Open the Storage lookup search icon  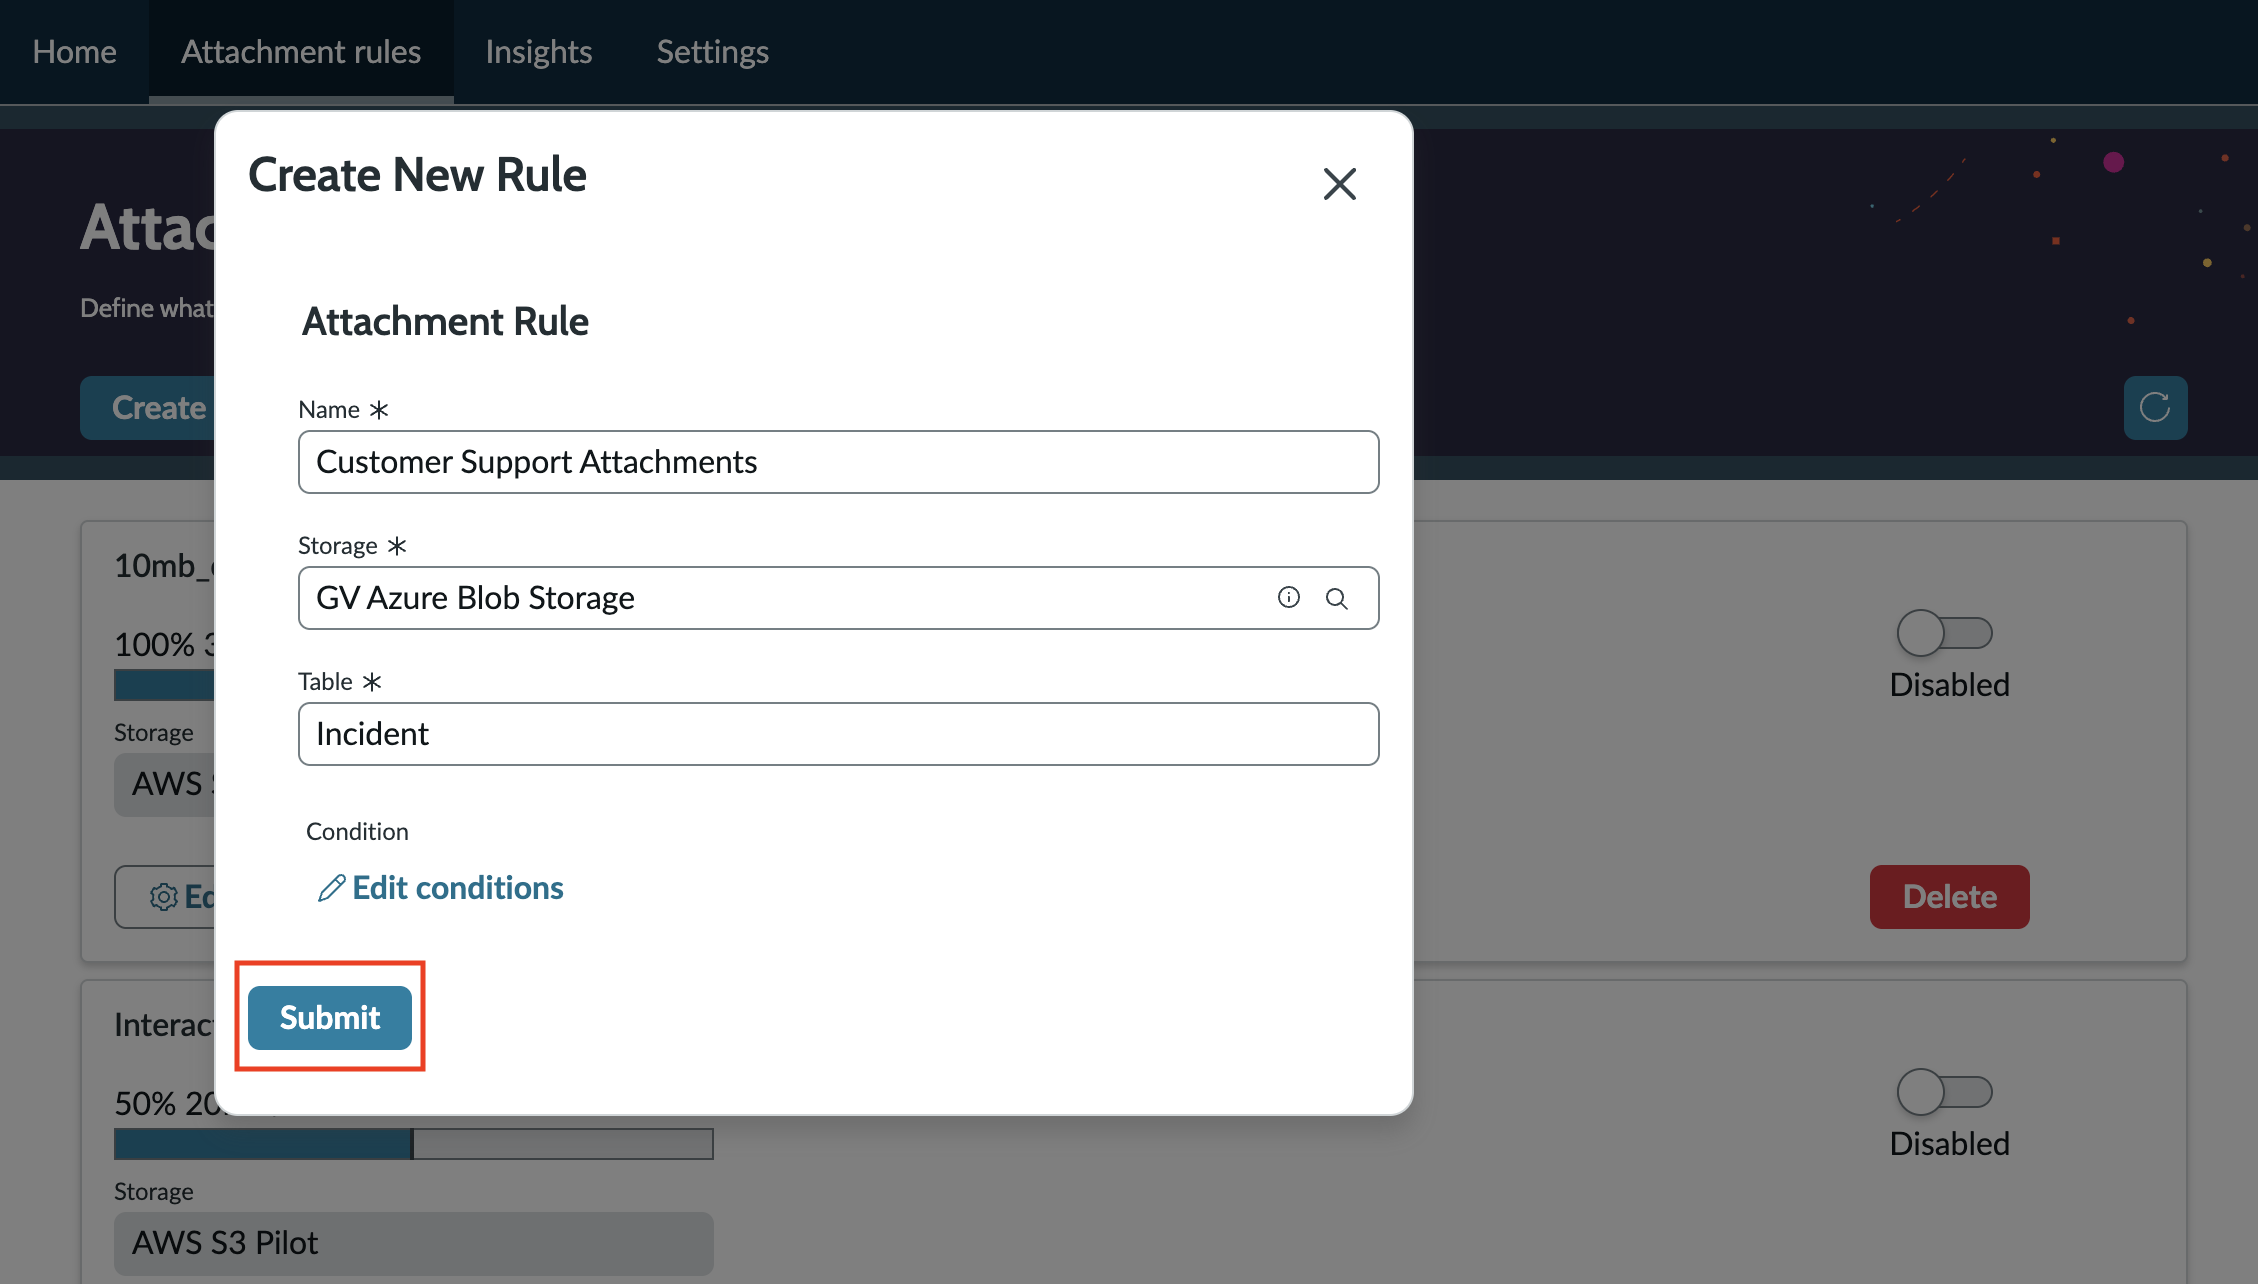tap(1337, 598)
